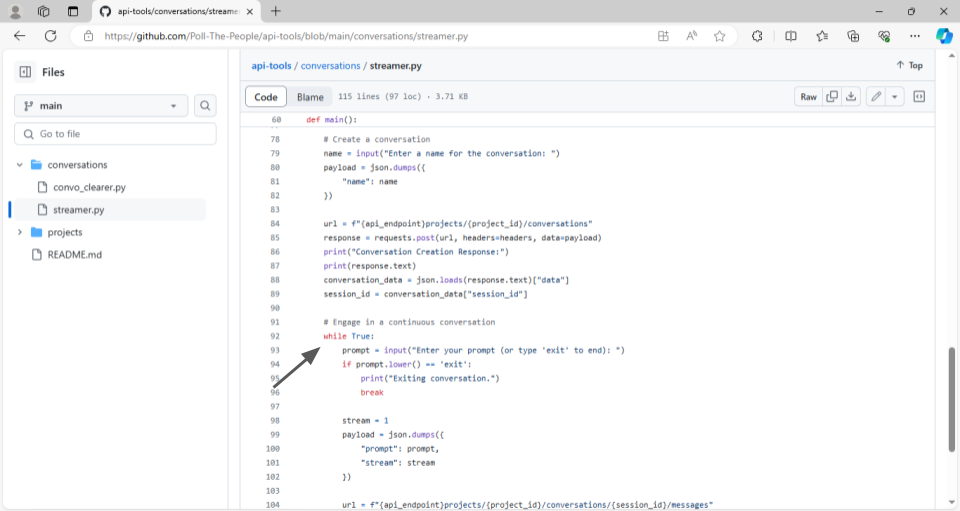Collapse the conversations folder
The image size is (960, 511).
point(20,165)
